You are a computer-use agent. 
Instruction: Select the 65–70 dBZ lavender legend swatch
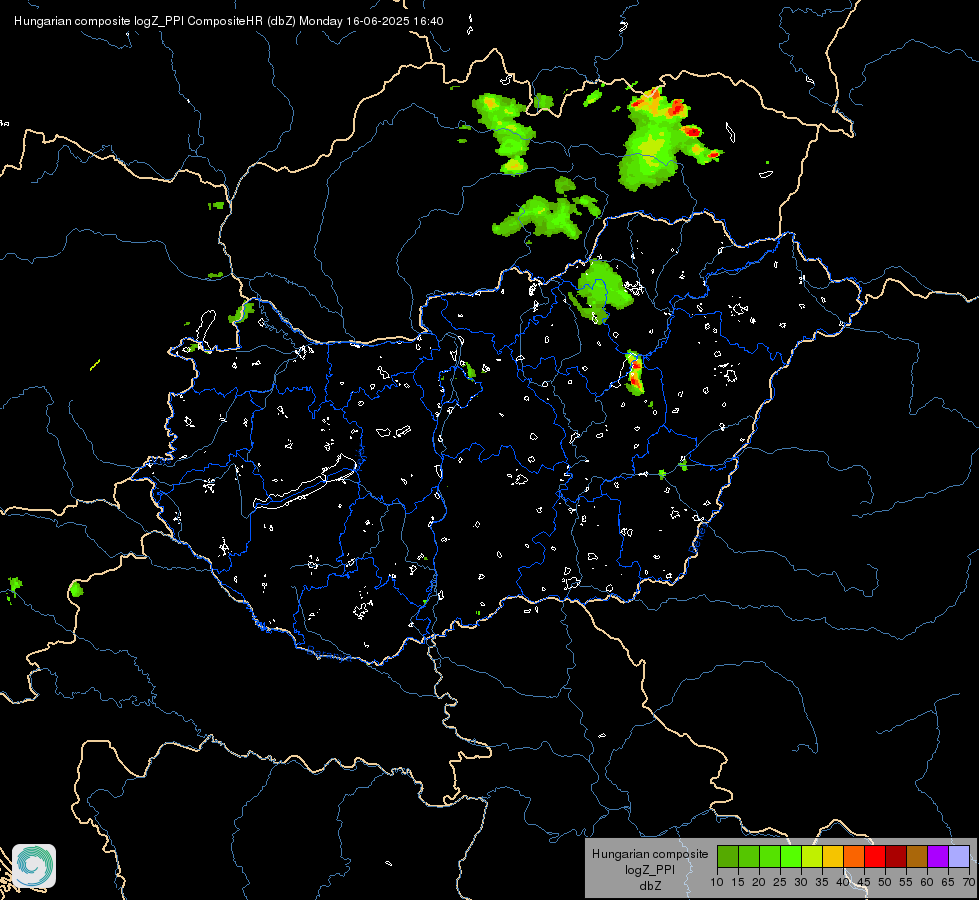[959, 856]
